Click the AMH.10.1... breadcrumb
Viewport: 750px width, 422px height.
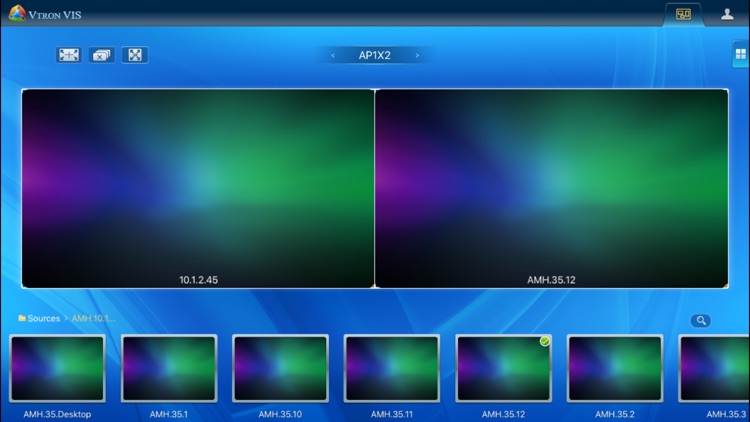[x=93, y=318]
